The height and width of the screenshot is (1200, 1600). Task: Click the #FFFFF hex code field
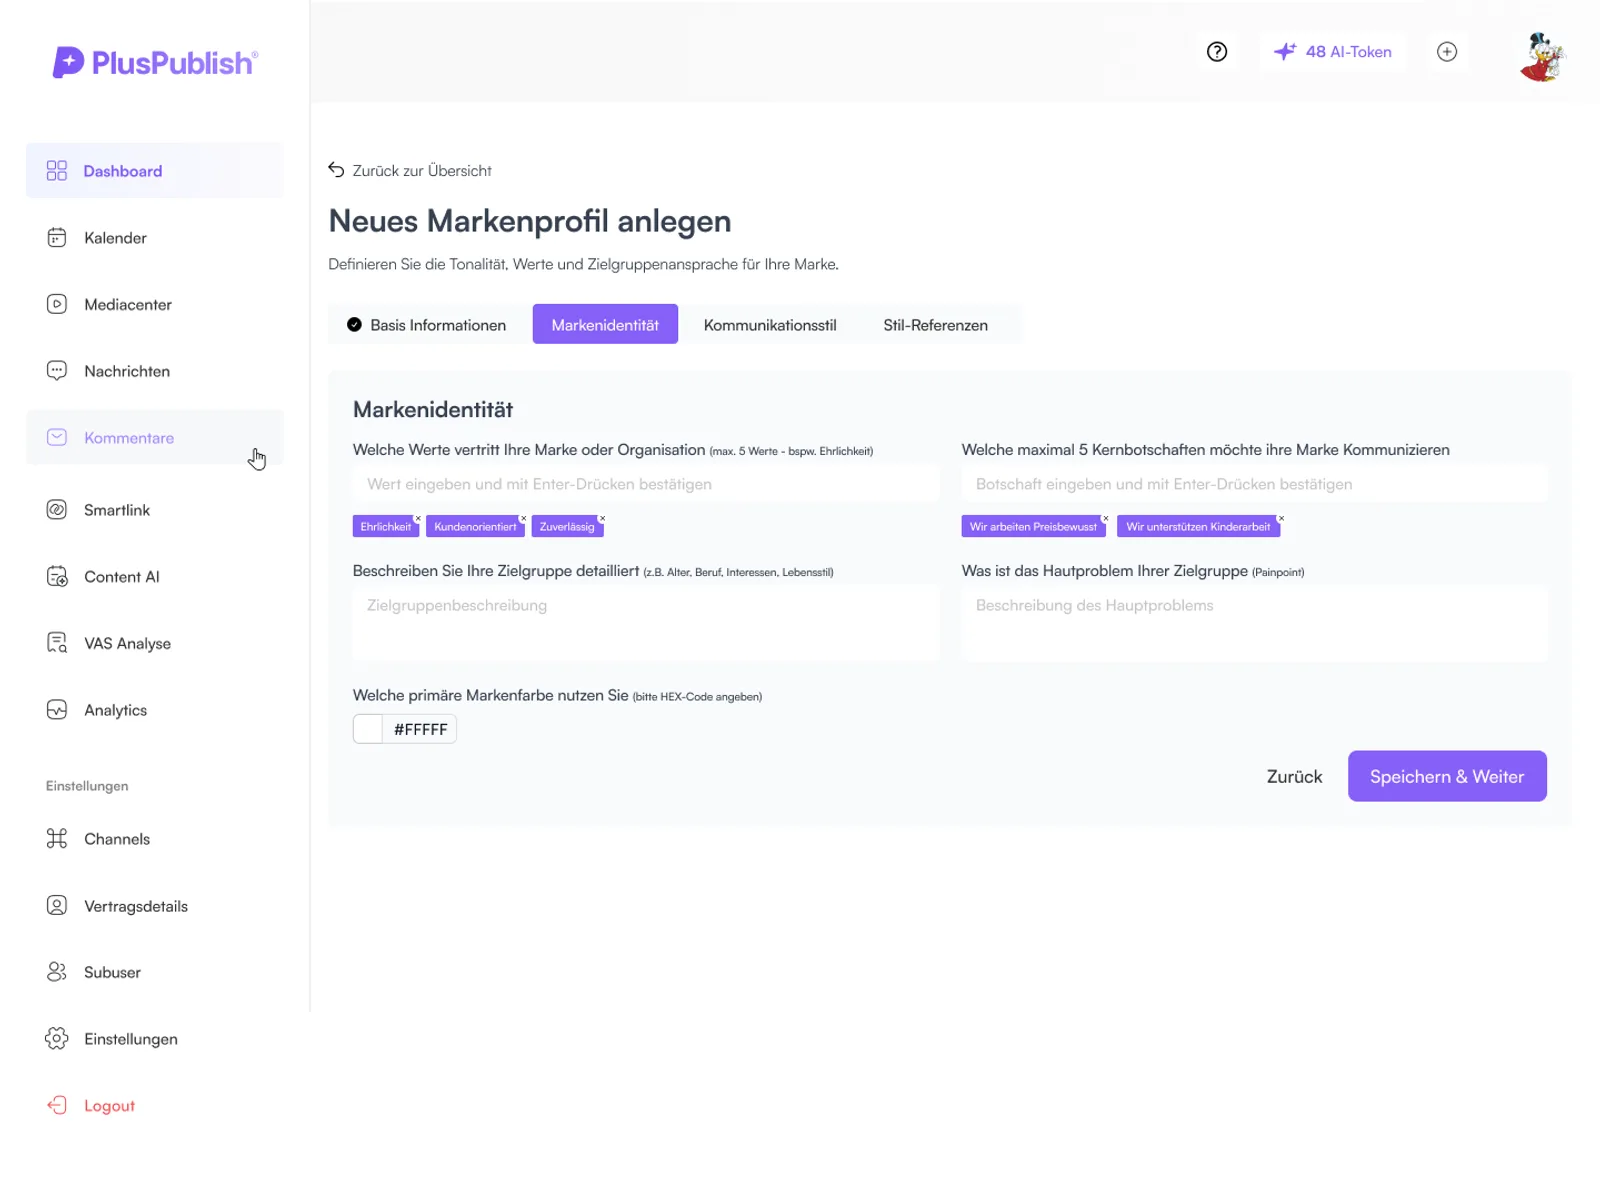[420, 729]
